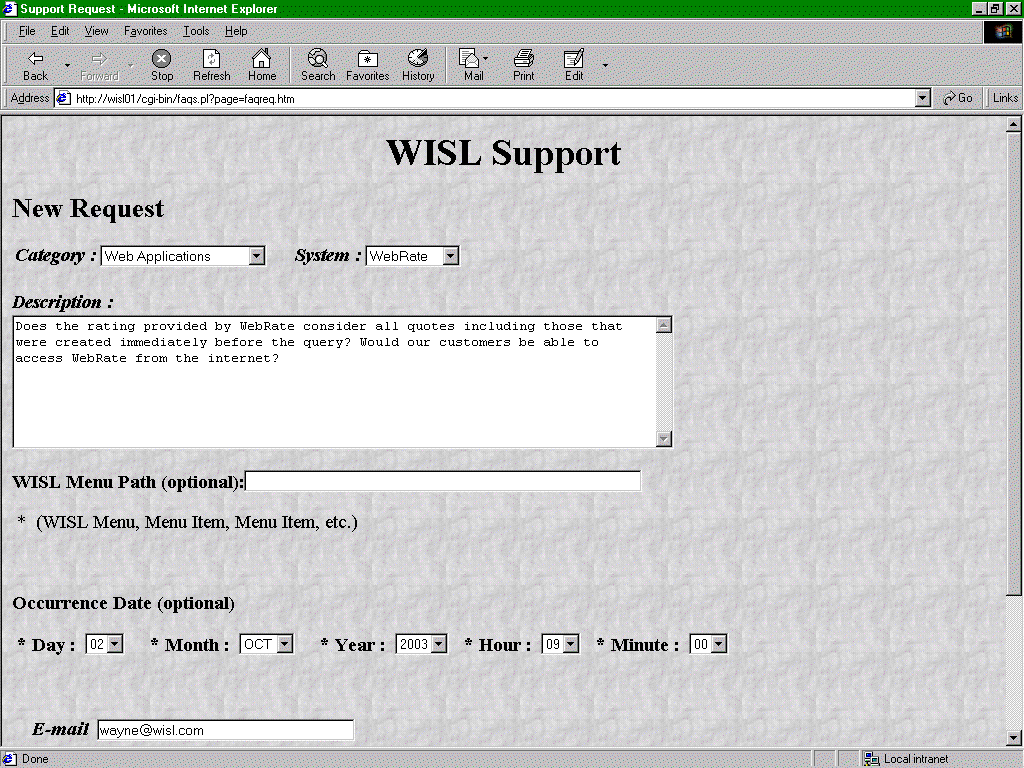Click the Favorites toolbar icon
The image size is (1024, 768).
click(367, 63)
